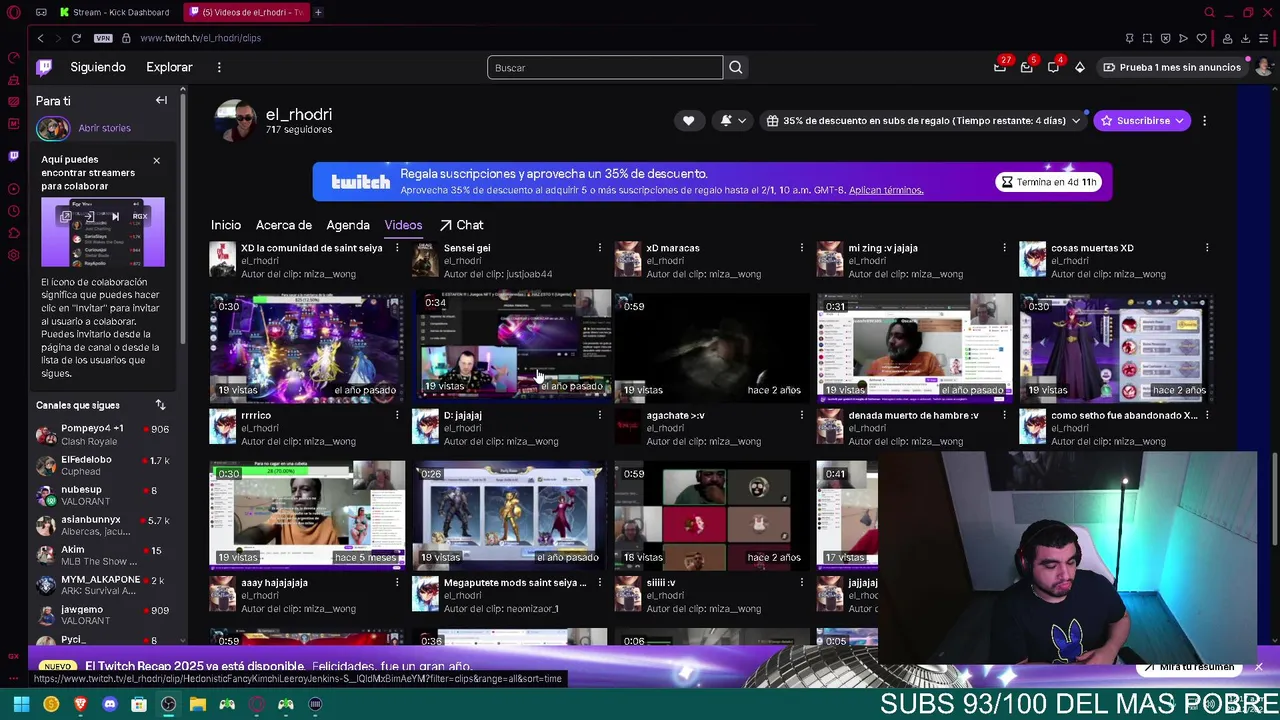Open File Explorer from the taskbar
Viewport: 1280px width, 720px height.
(x=198, y=704)
